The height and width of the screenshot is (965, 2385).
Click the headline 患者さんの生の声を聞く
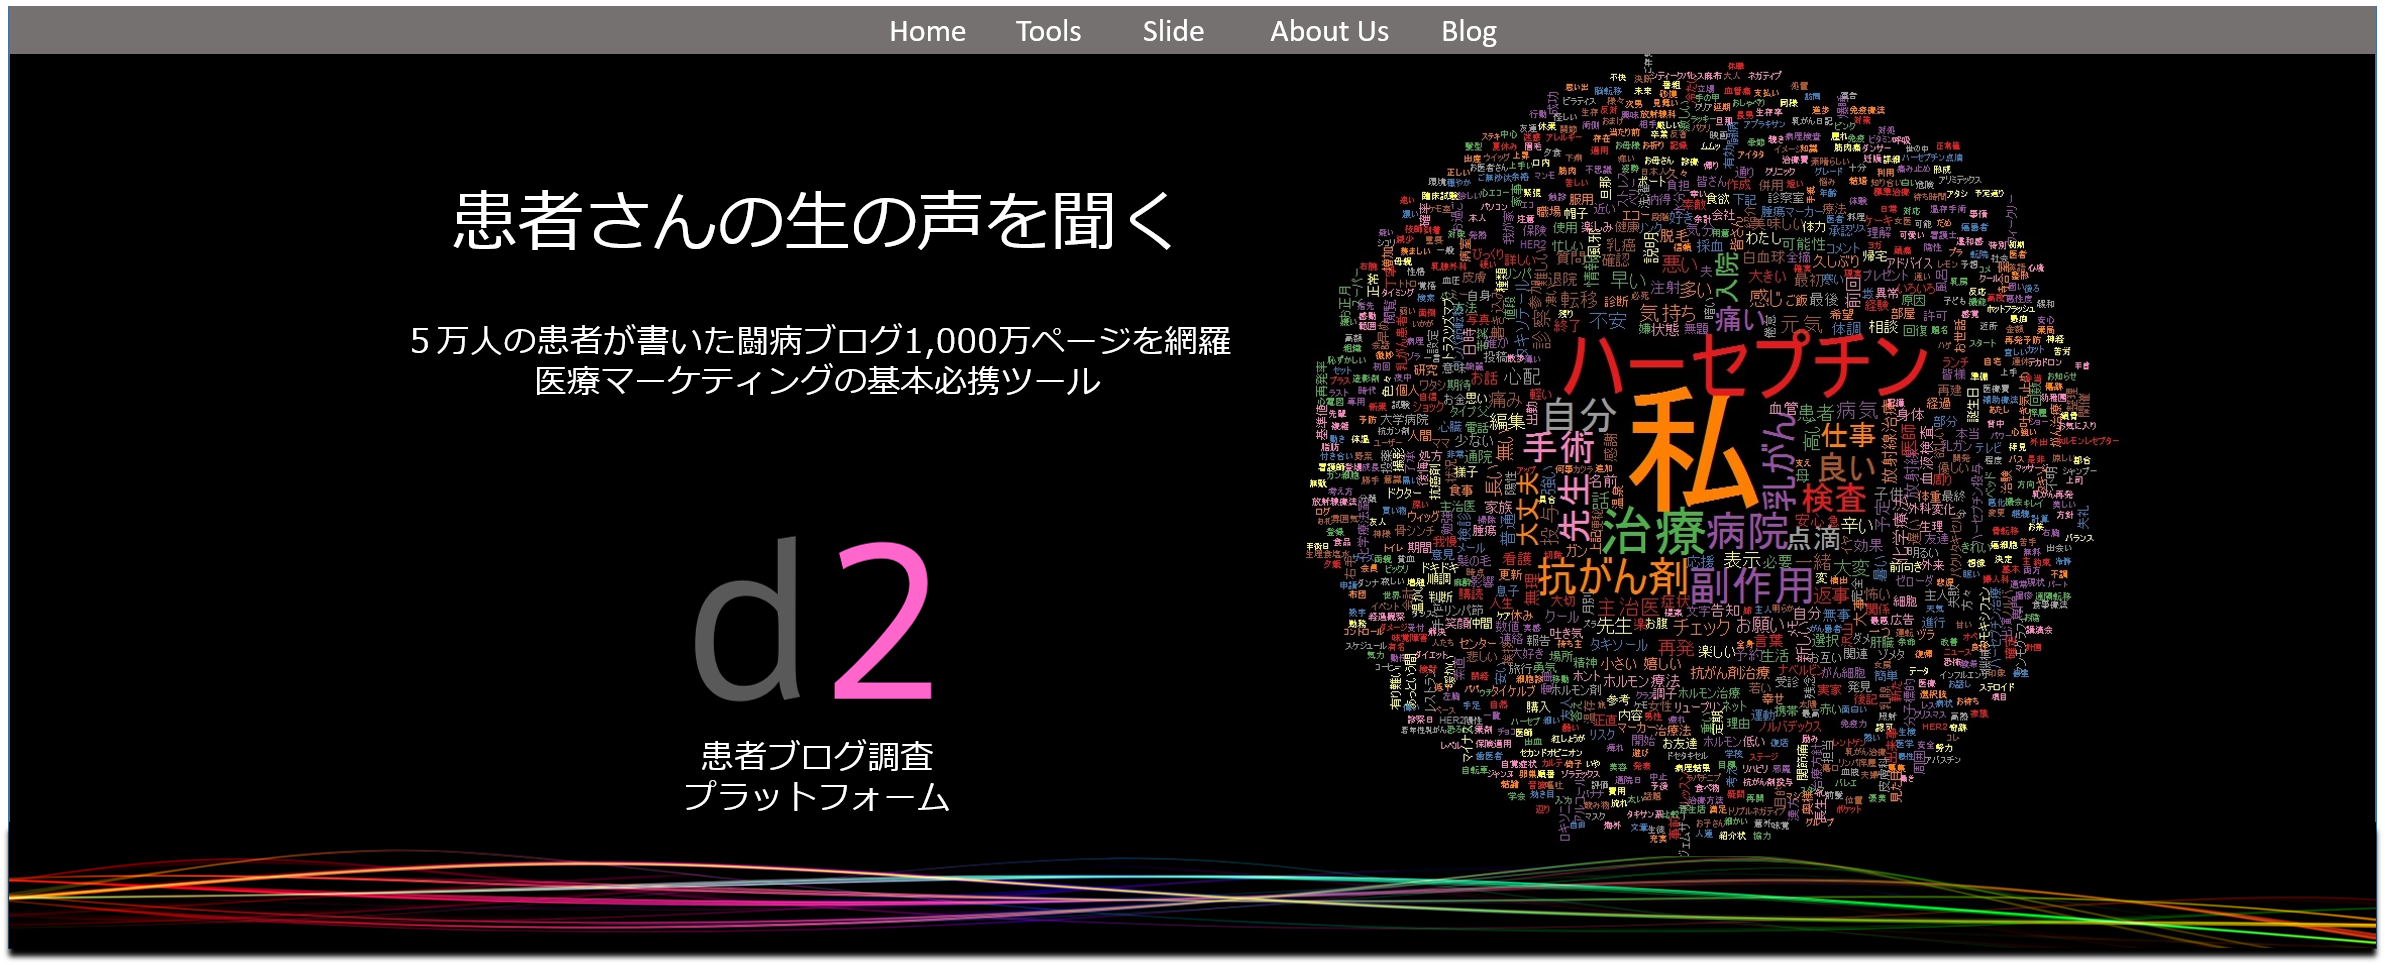tap(816, 220)
